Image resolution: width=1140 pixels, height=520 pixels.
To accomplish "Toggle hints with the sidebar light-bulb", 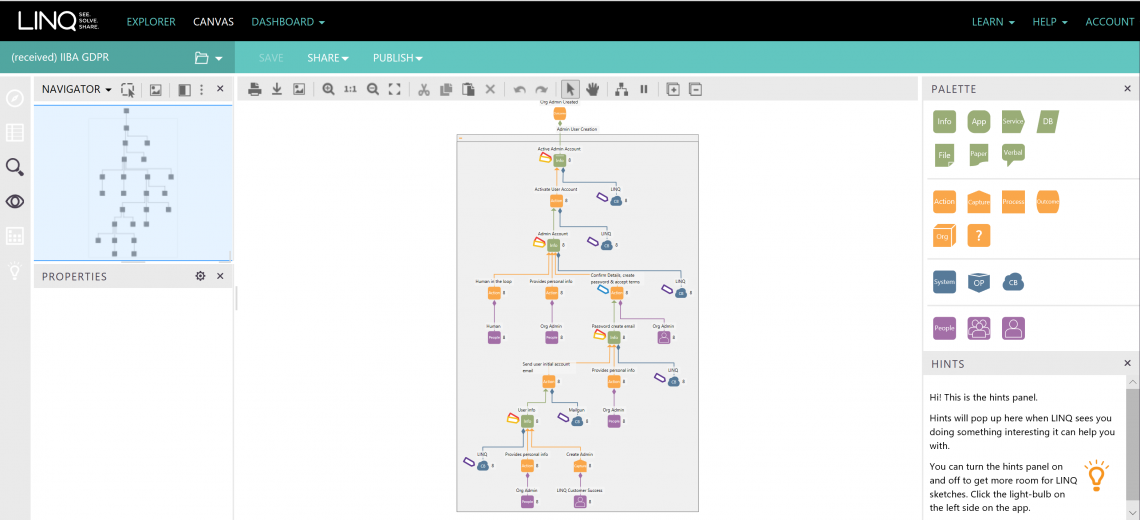I will coord(15,271).
